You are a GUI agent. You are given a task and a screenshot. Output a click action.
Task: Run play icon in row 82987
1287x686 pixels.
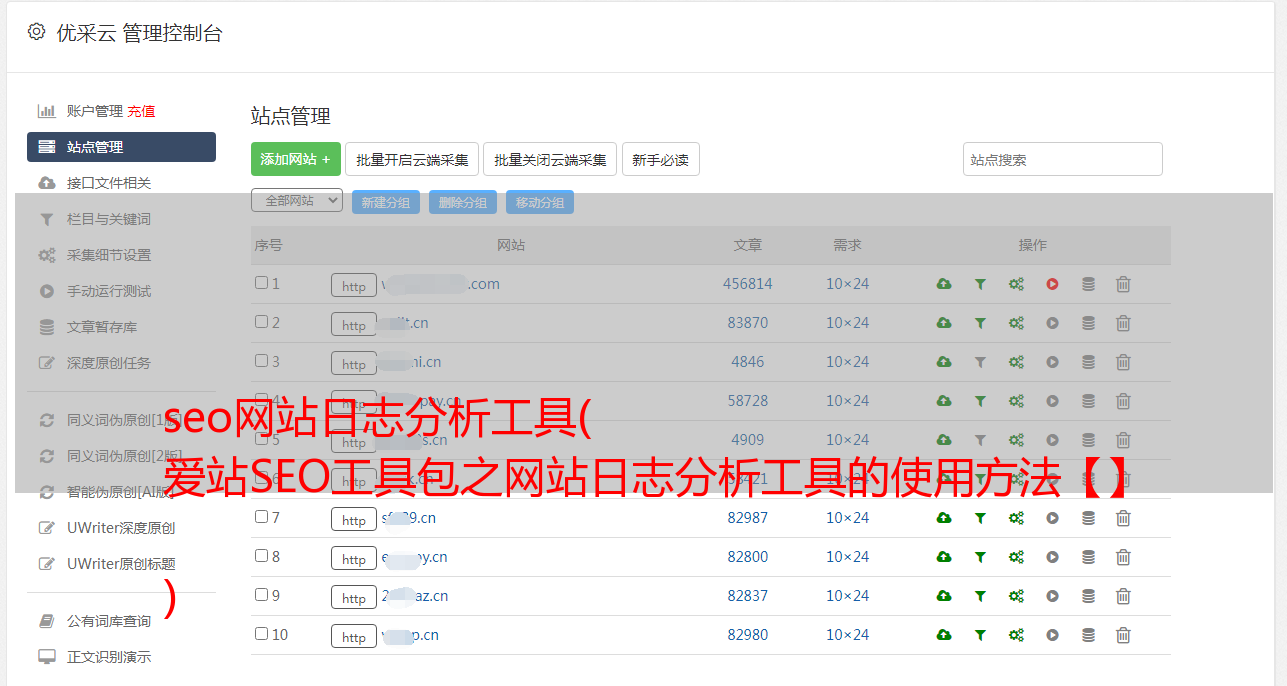[1052, 518]
